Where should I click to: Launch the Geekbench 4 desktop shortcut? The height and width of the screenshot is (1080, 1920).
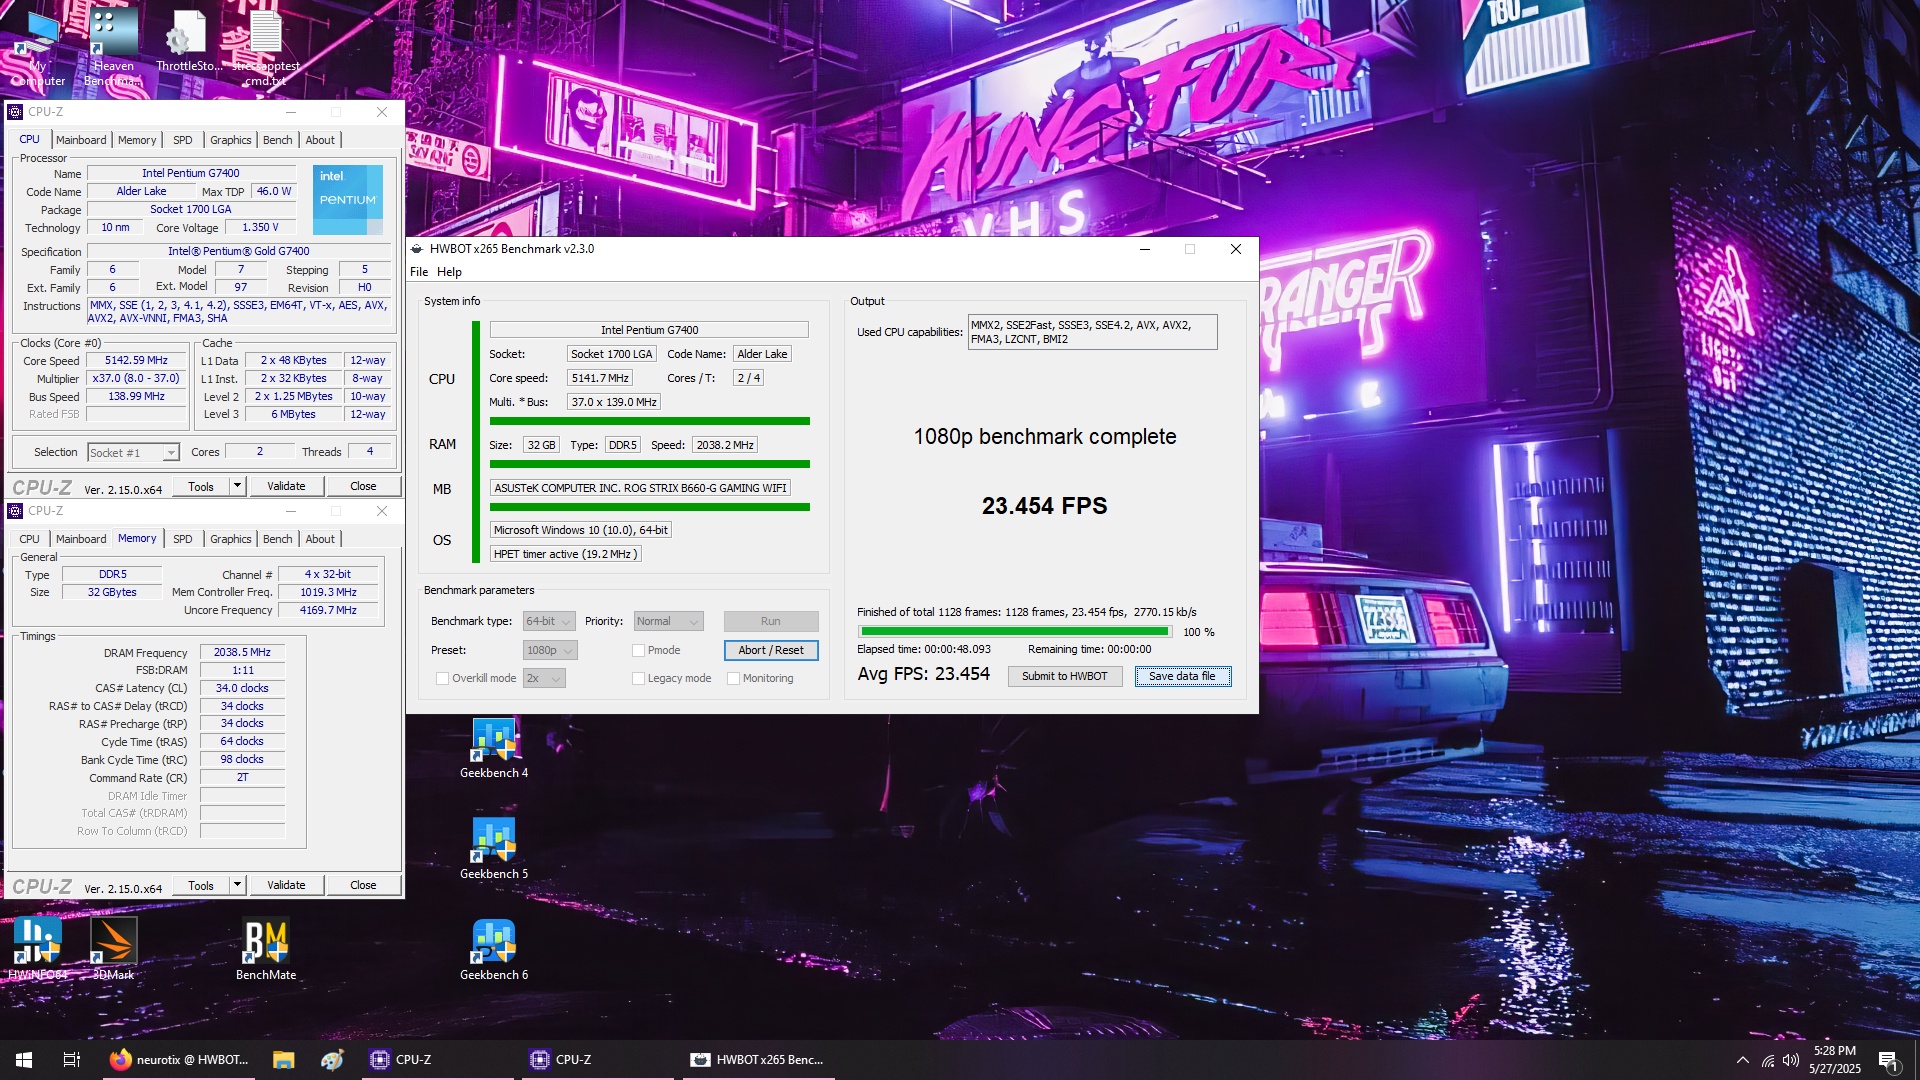pyautogui.click(x=494, y=748)
